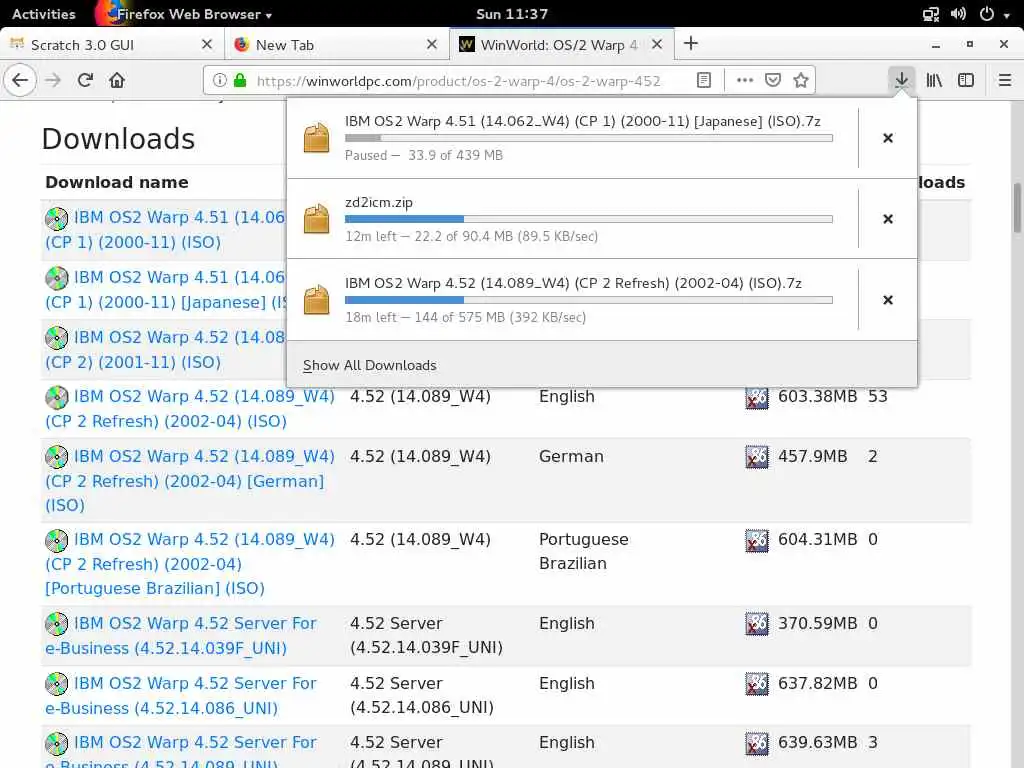
Task: Click the zd2icm.zip download progress bar
Action: 588,219
